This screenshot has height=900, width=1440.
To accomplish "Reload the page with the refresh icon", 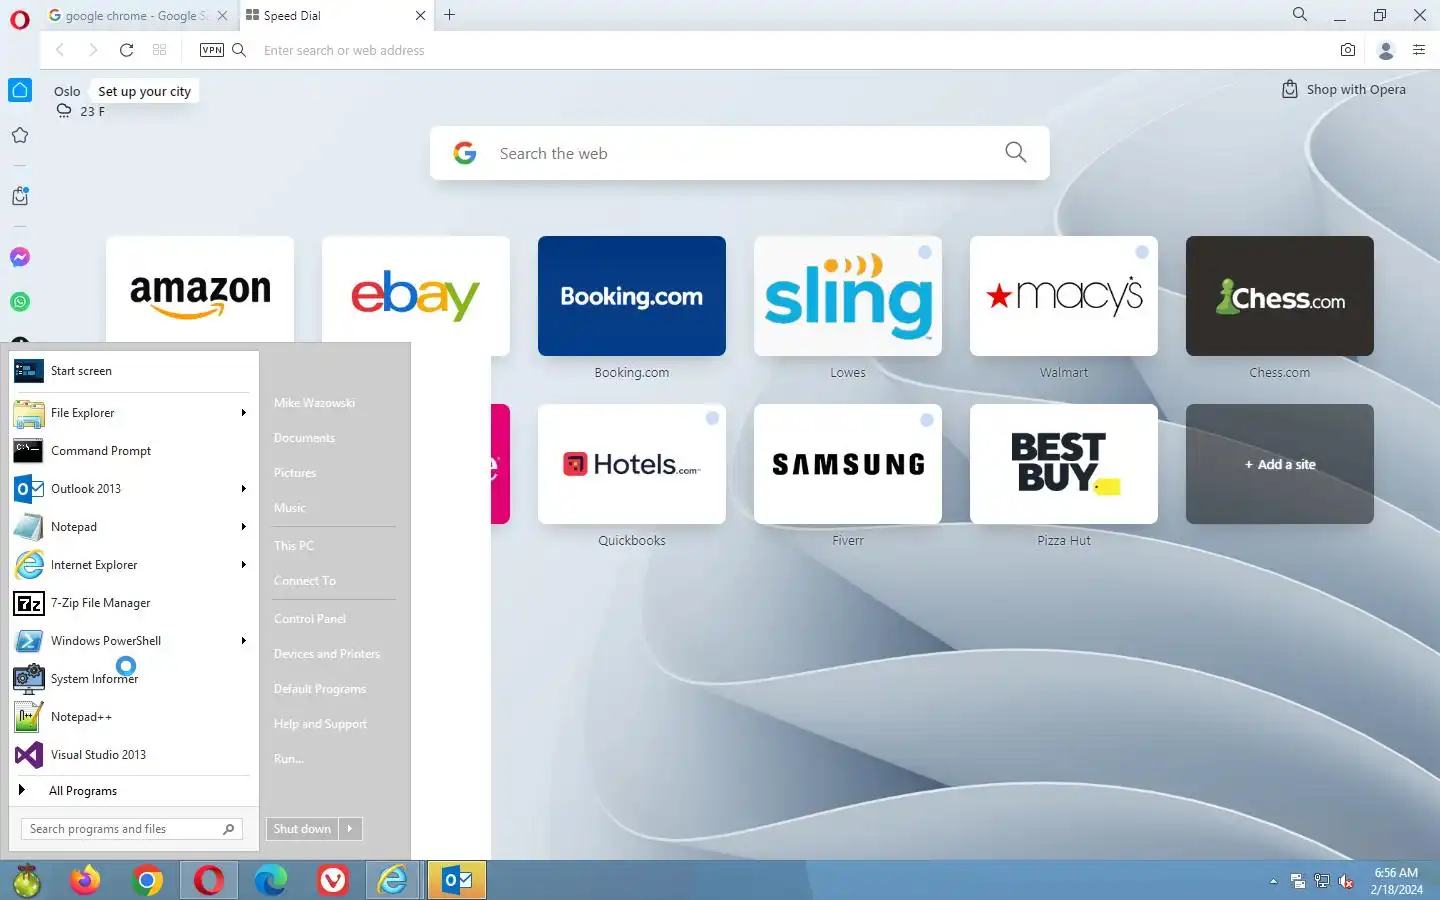I will click(x=126, y=50).
